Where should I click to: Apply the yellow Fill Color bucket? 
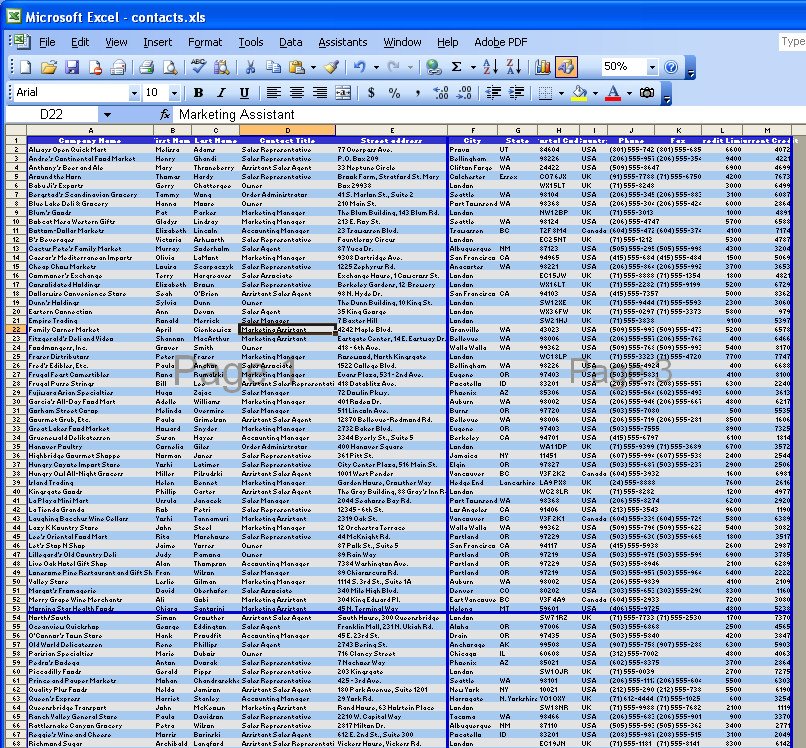[579, 93]
